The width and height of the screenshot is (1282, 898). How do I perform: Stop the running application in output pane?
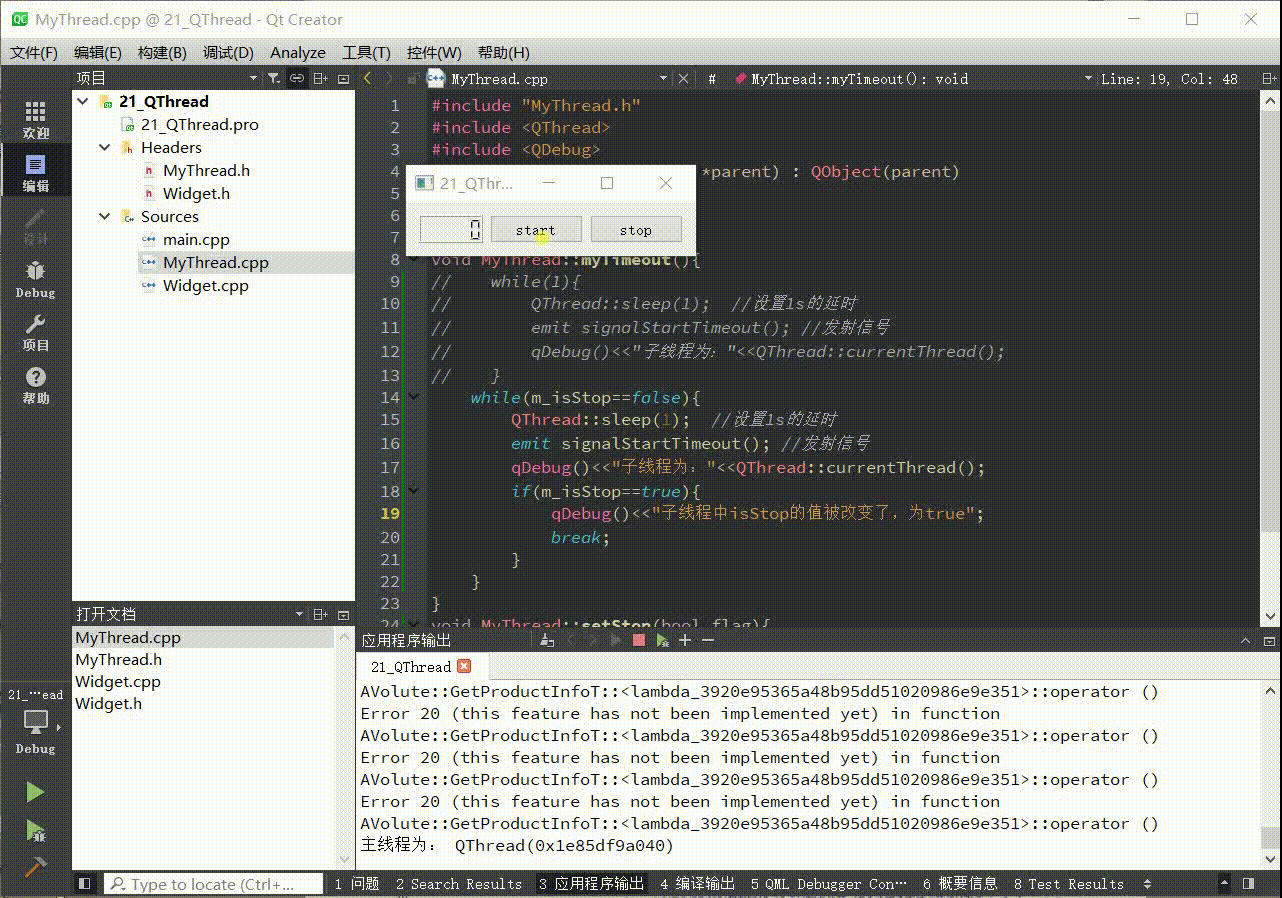pyautogui.click(x=638, y=640)
